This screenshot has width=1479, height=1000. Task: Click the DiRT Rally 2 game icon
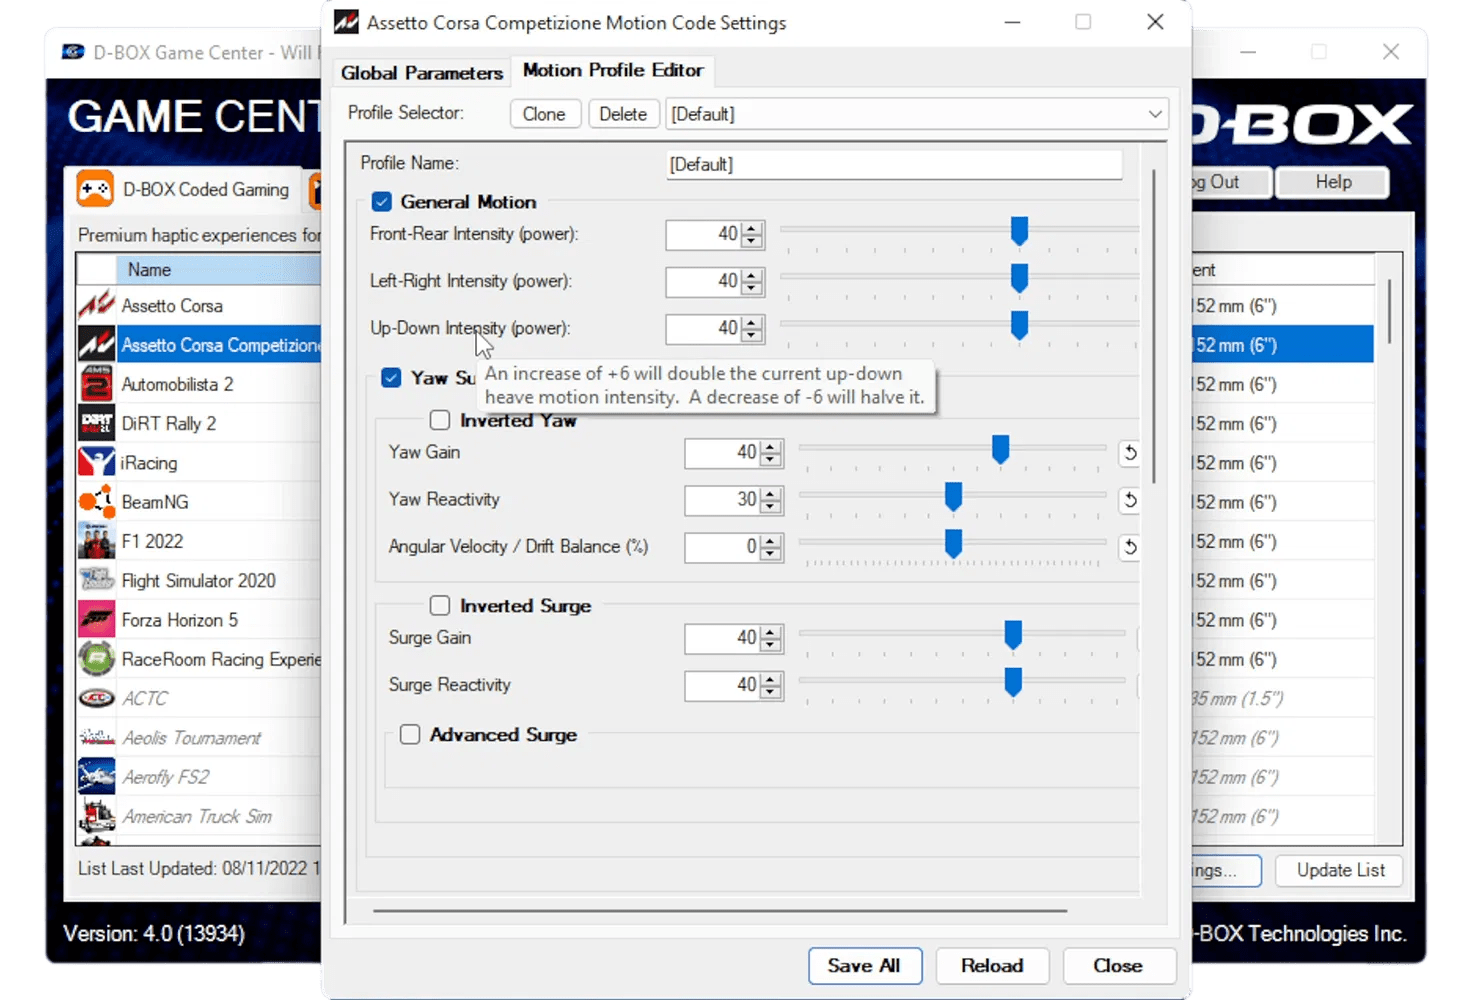coord(96,423)
